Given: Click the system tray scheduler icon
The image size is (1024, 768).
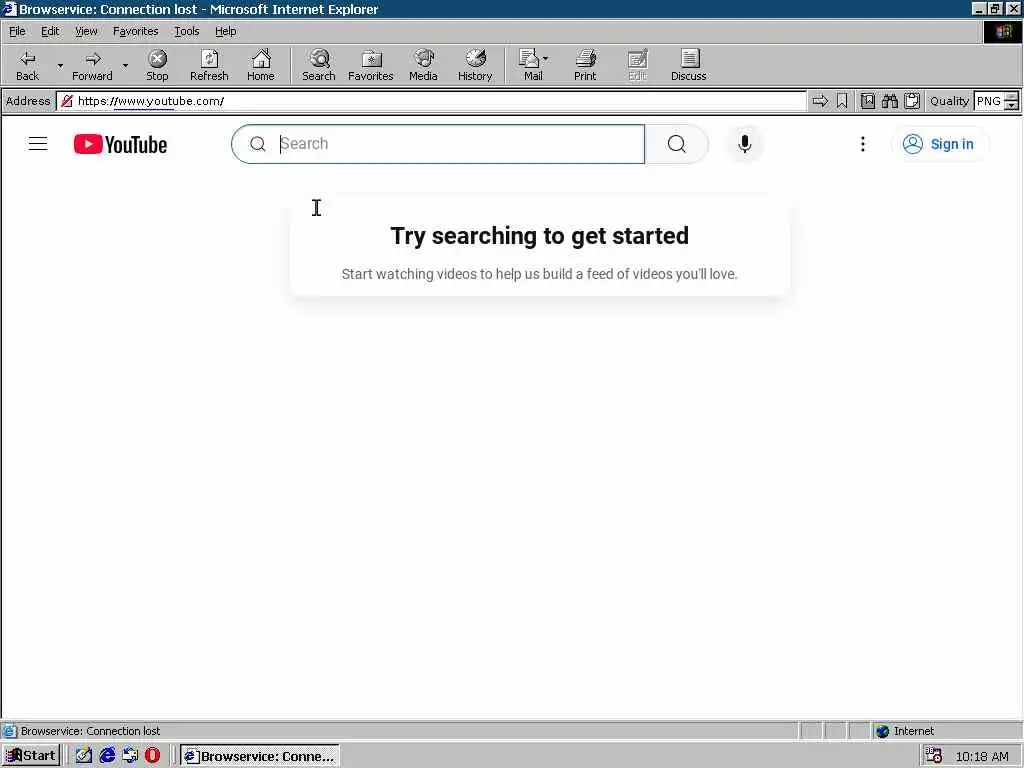Looking at the screenshot, I should click(934, 756).
